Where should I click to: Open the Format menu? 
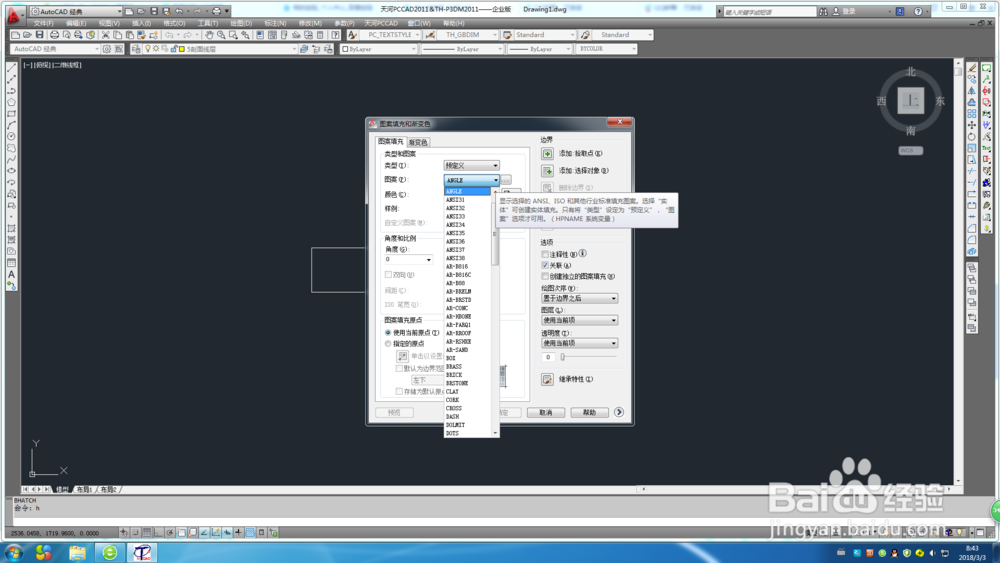coord(174,24)
